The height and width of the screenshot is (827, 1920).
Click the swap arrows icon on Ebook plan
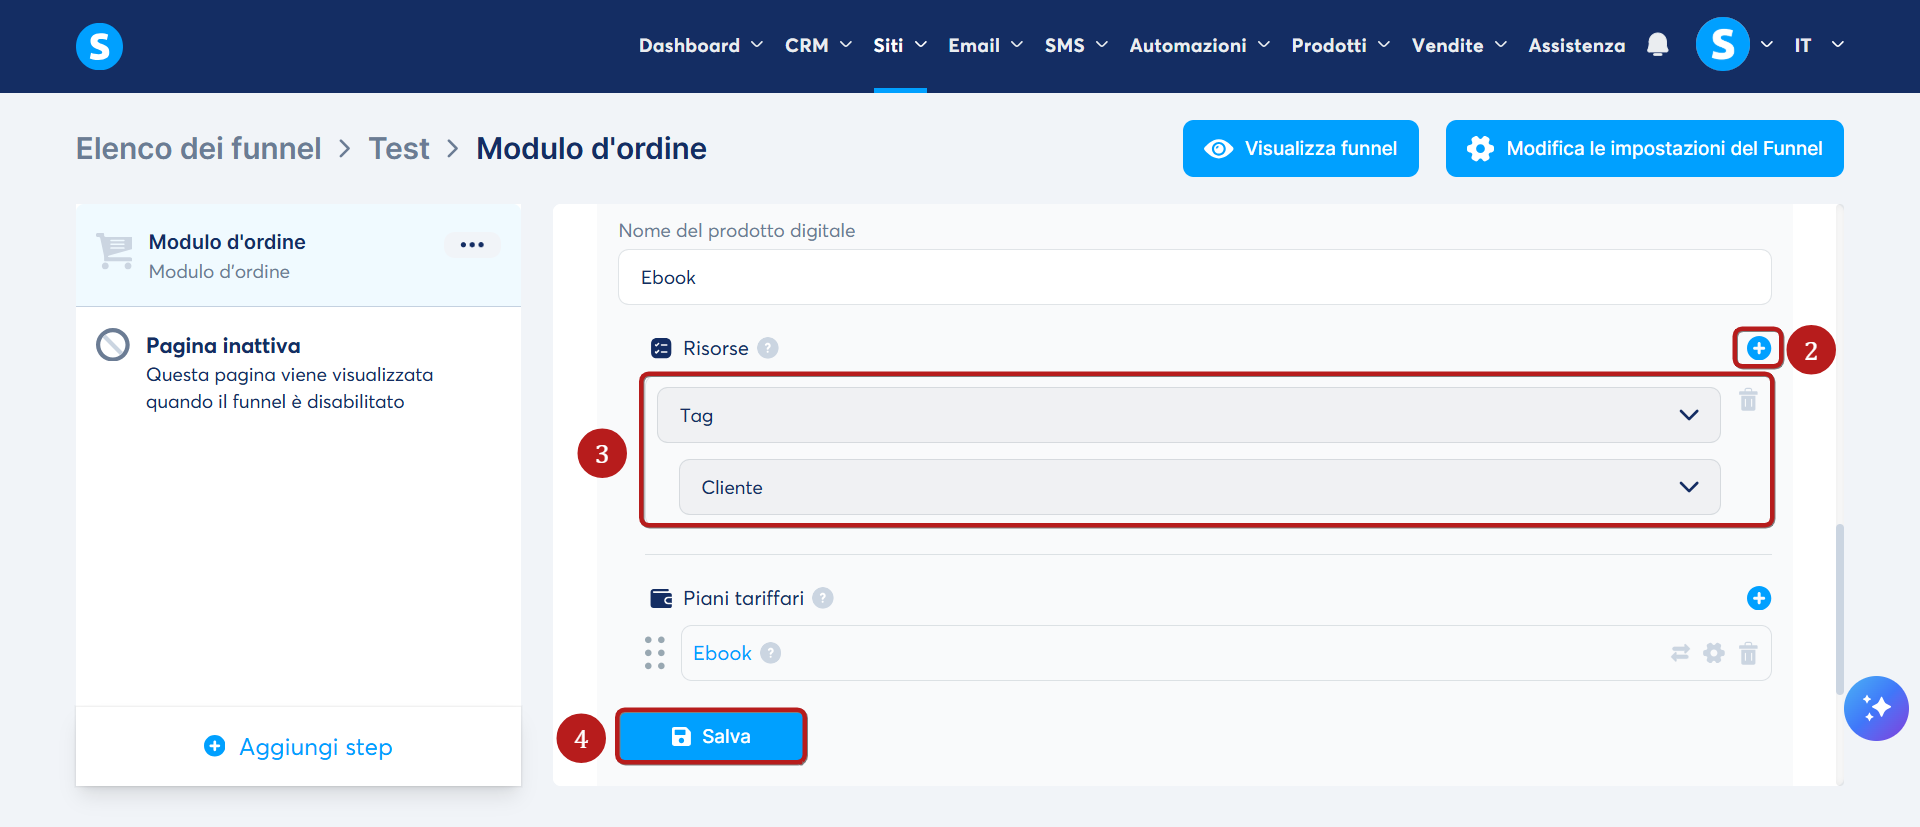[x=1680, y=653]
